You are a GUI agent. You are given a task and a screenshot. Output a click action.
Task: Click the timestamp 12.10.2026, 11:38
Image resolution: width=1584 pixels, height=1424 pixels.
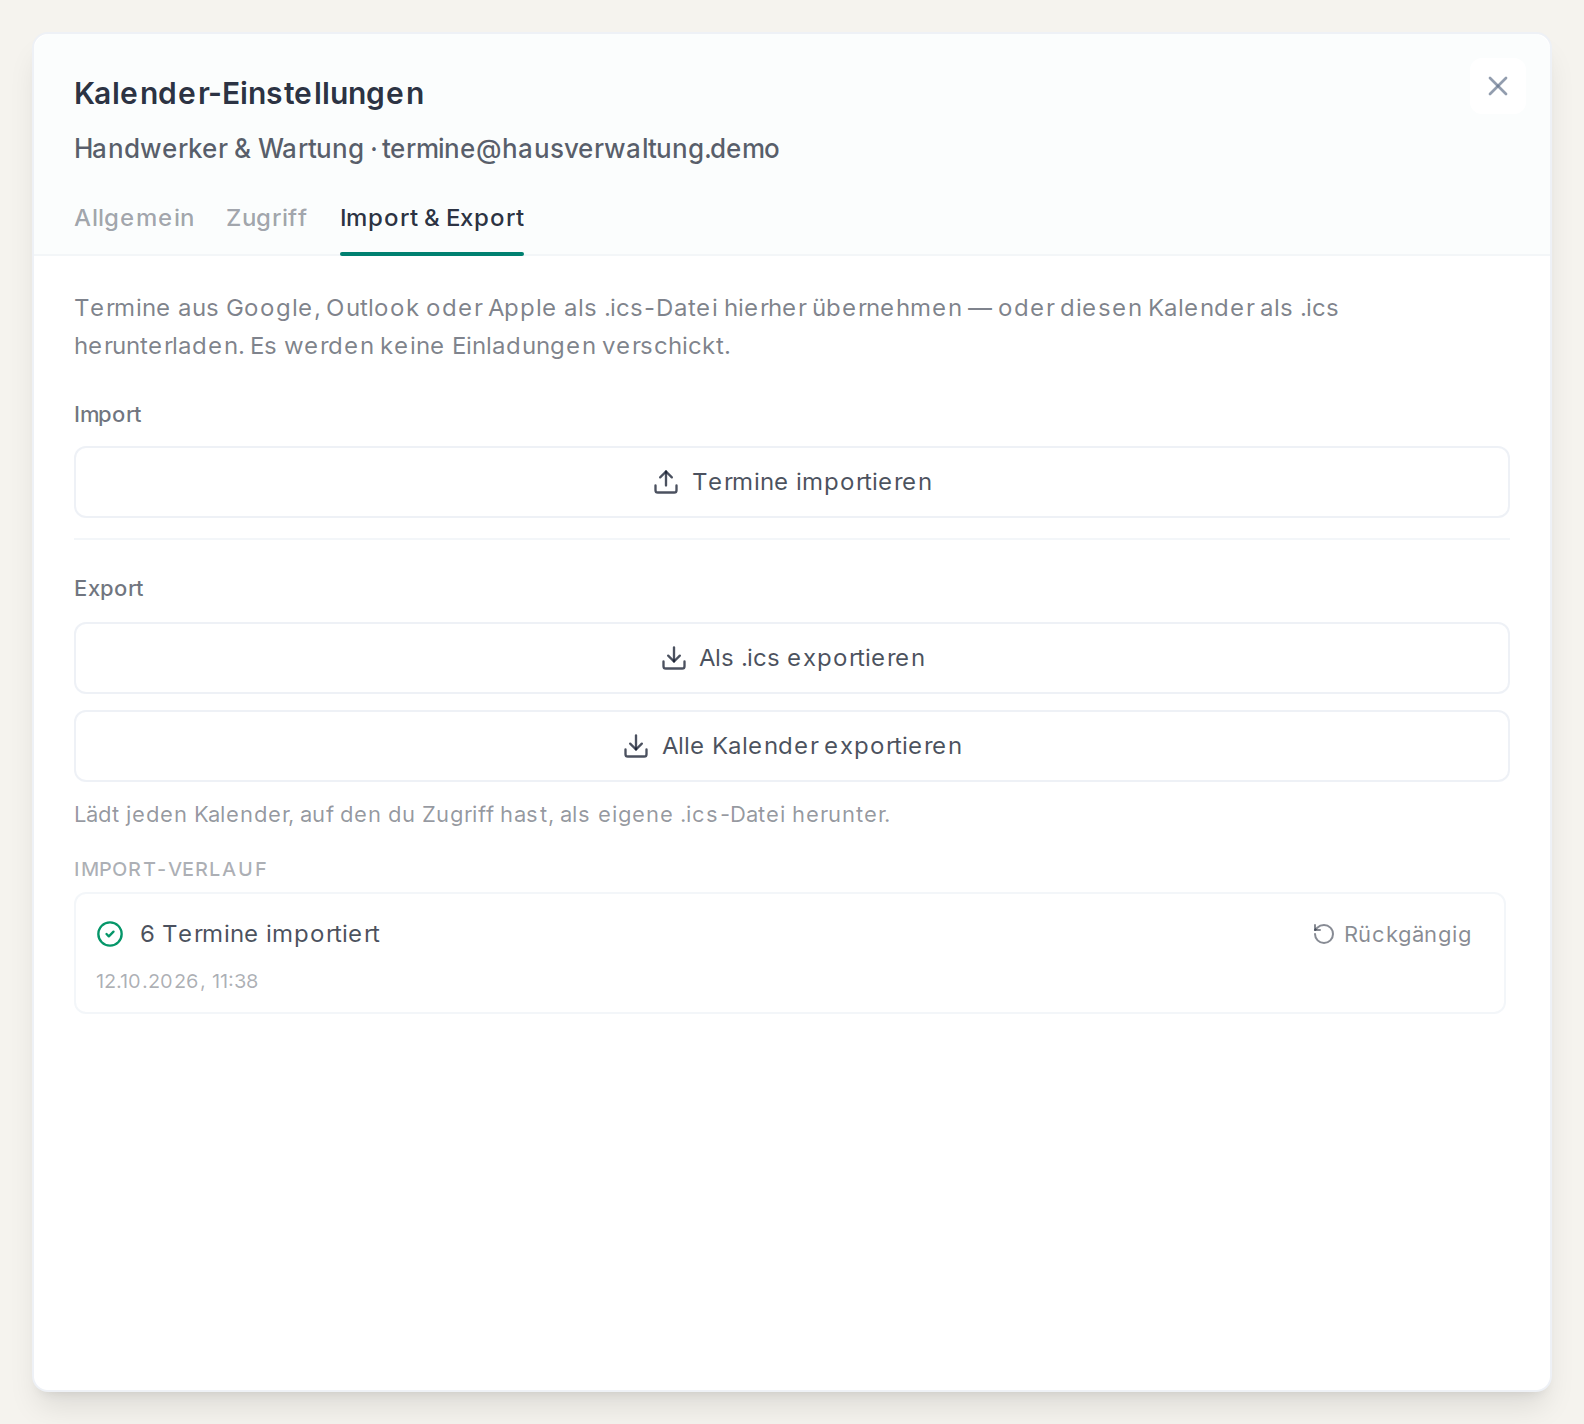177,981
